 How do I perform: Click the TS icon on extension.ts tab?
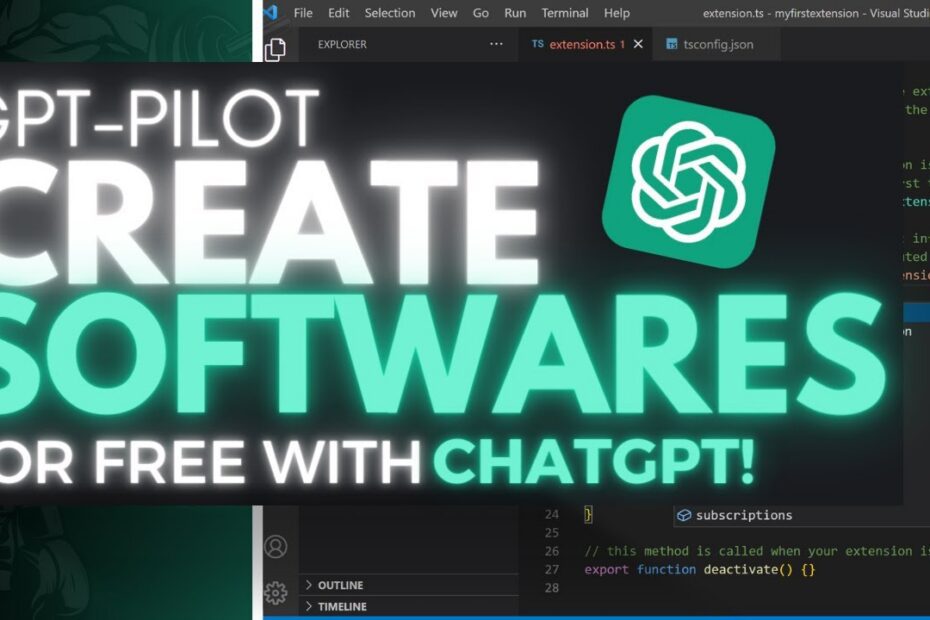pos(537,44)
